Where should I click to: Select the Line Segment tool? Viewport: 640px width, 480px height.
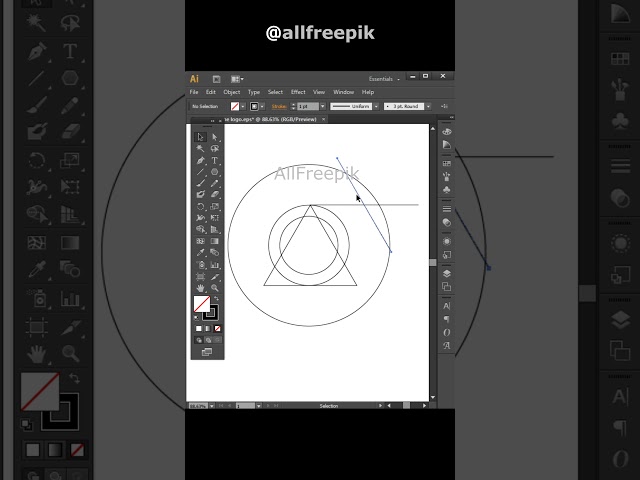[x=200, y=172]
